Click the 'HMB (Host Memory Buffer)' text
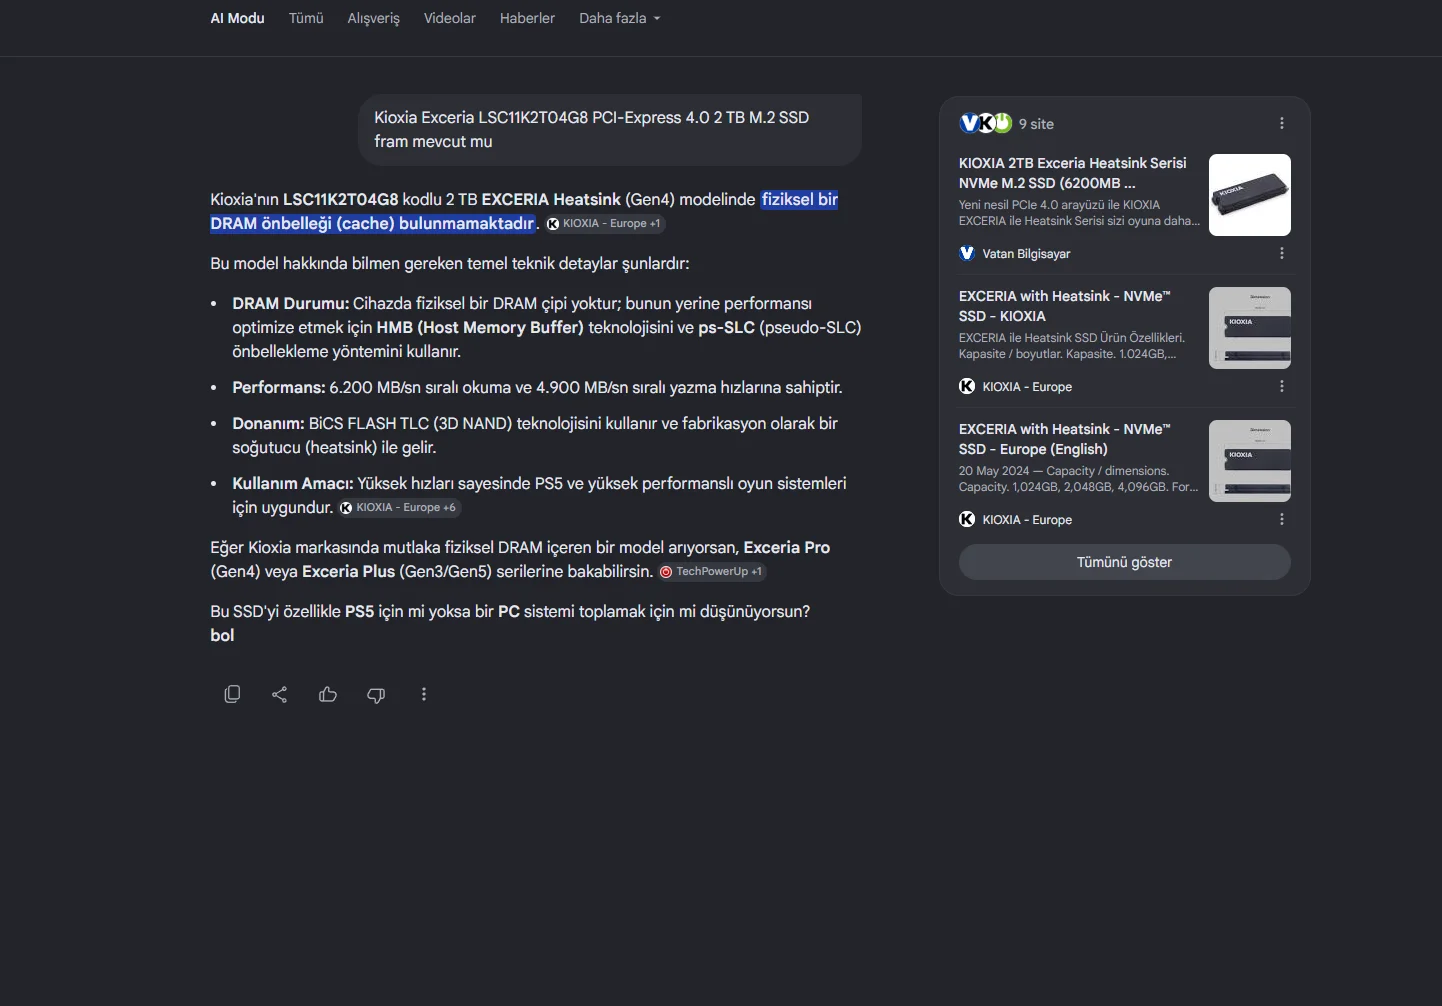 pos(480,327)
